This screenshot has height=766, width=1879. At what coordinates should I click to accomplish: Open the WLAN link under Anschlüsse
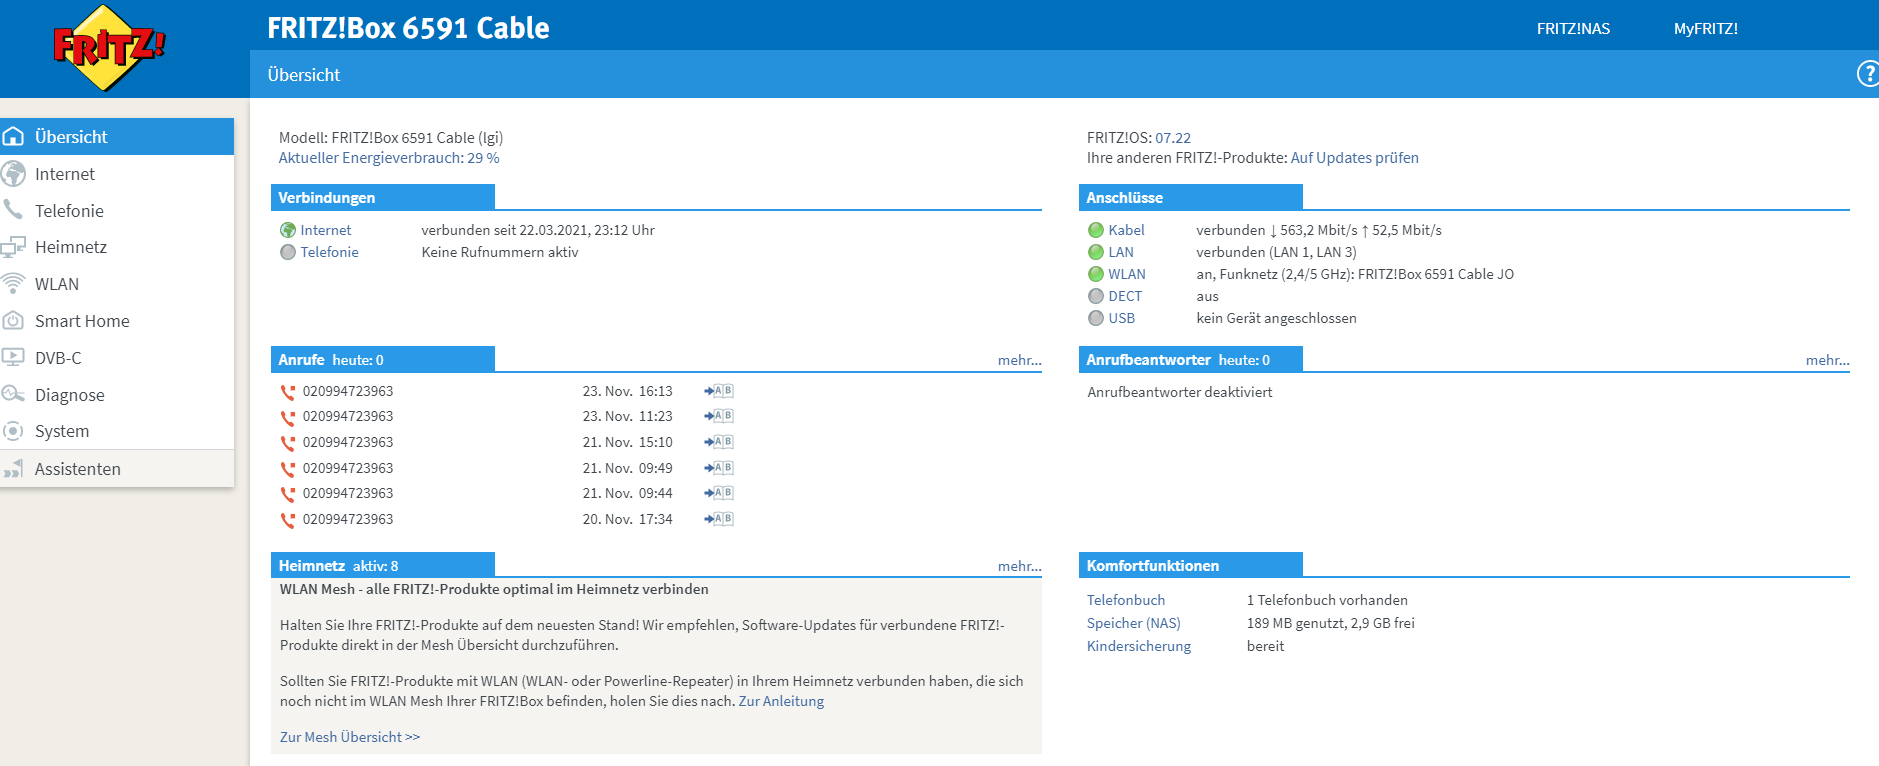[1127, 274]
